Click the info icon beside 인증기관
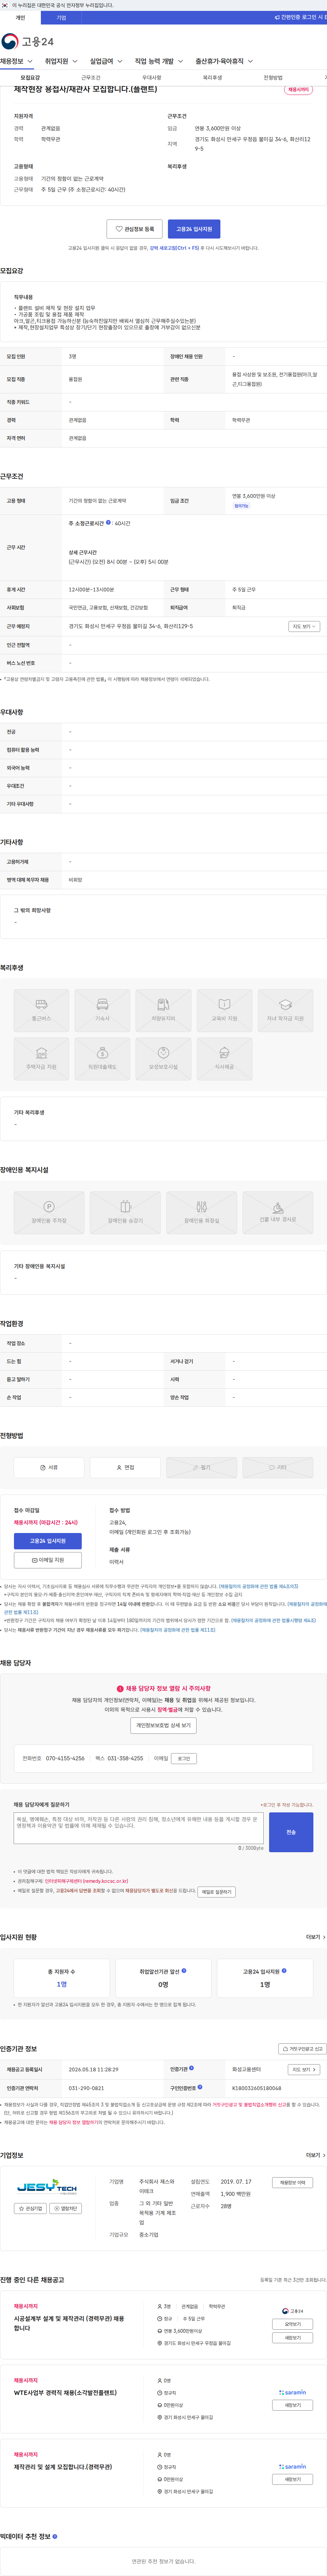The image size is (327, 2576). click(x=192, y=2068)
